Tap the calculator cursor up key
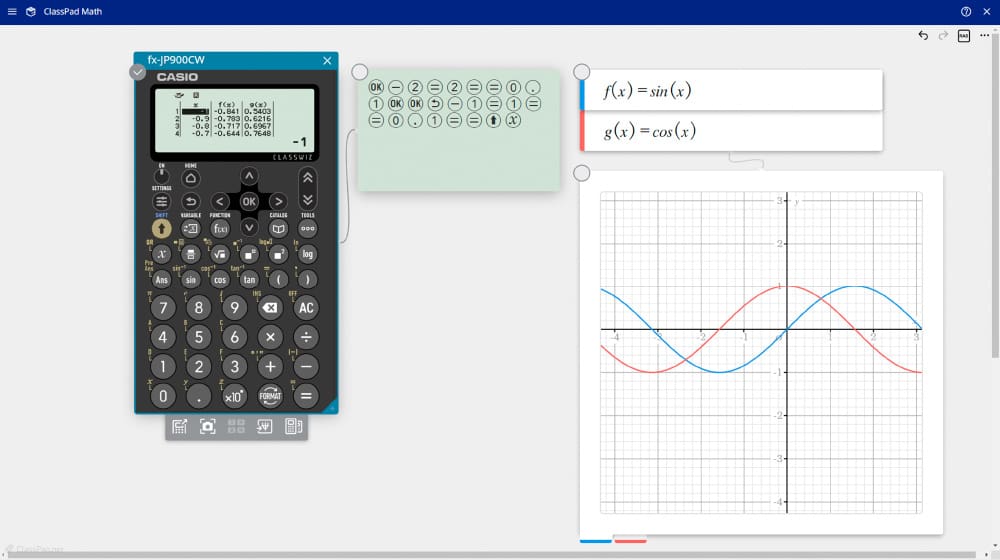Screen dimensions: 1000x560 pos(249,176)
